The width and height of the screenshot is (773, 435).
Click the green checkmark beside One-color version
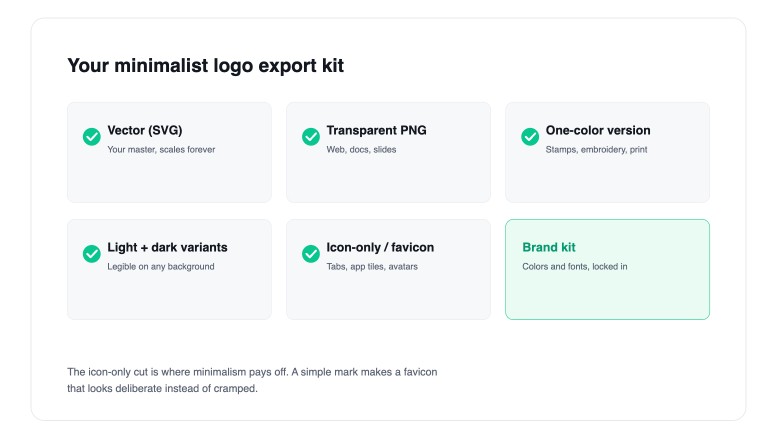point(530,137)
